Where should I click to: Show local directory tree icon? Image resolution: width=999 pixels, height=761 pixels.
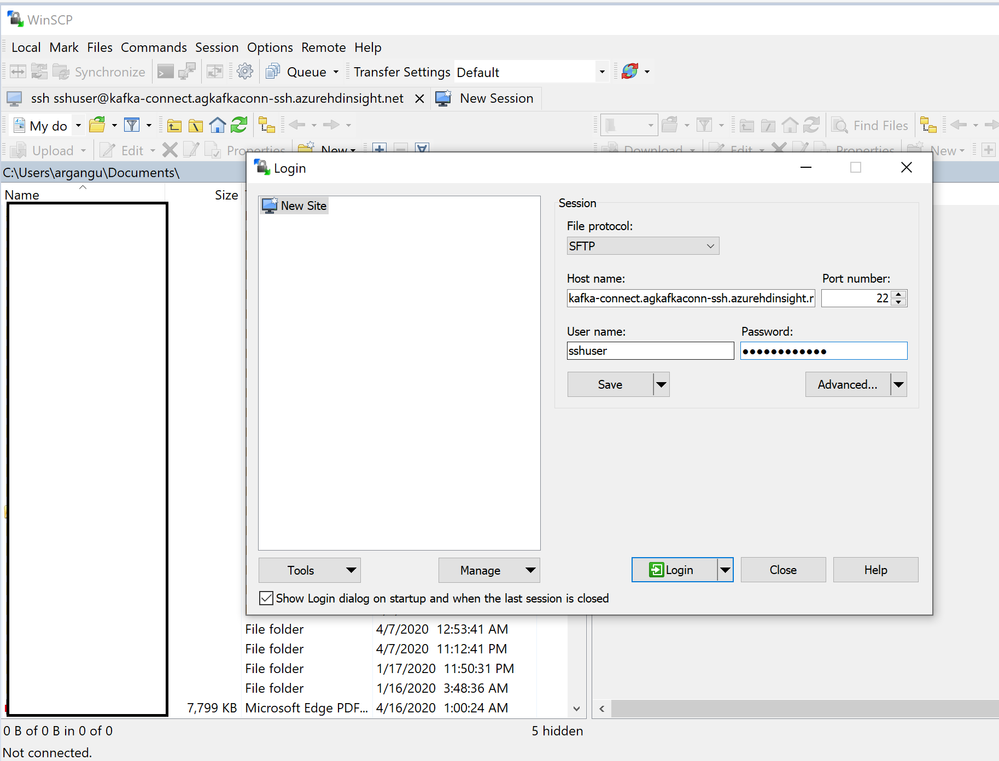tap(267, 125)
